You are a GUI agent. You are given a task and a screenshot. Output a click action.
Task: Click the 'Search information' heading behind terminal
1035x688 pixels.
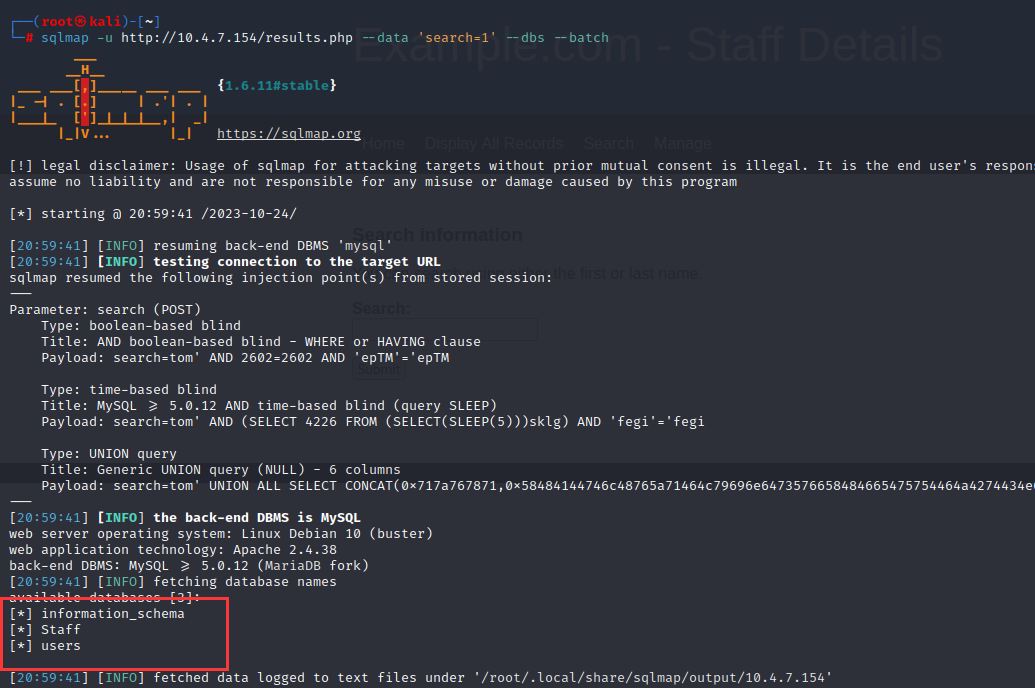tap(437, 234)
